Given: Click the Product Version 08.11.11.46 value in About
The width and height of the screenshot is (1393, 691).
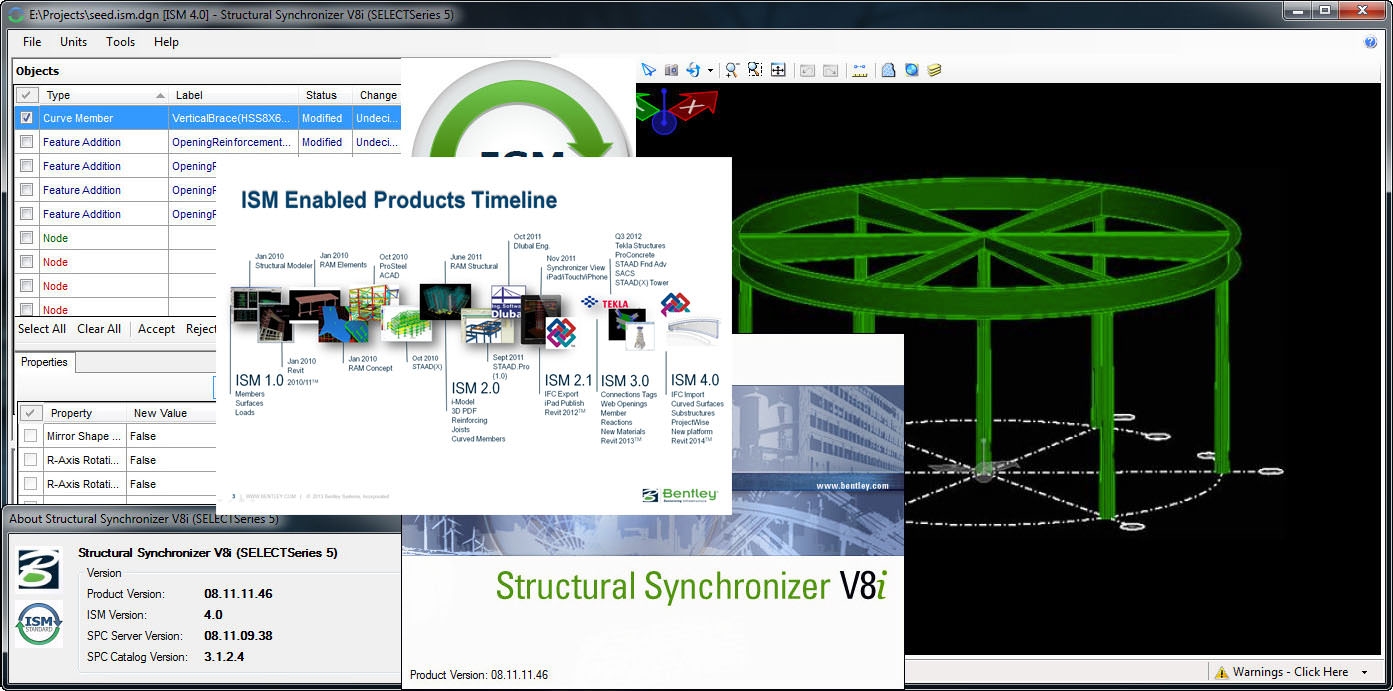Looking at the screenshot, I should (238, 594).
